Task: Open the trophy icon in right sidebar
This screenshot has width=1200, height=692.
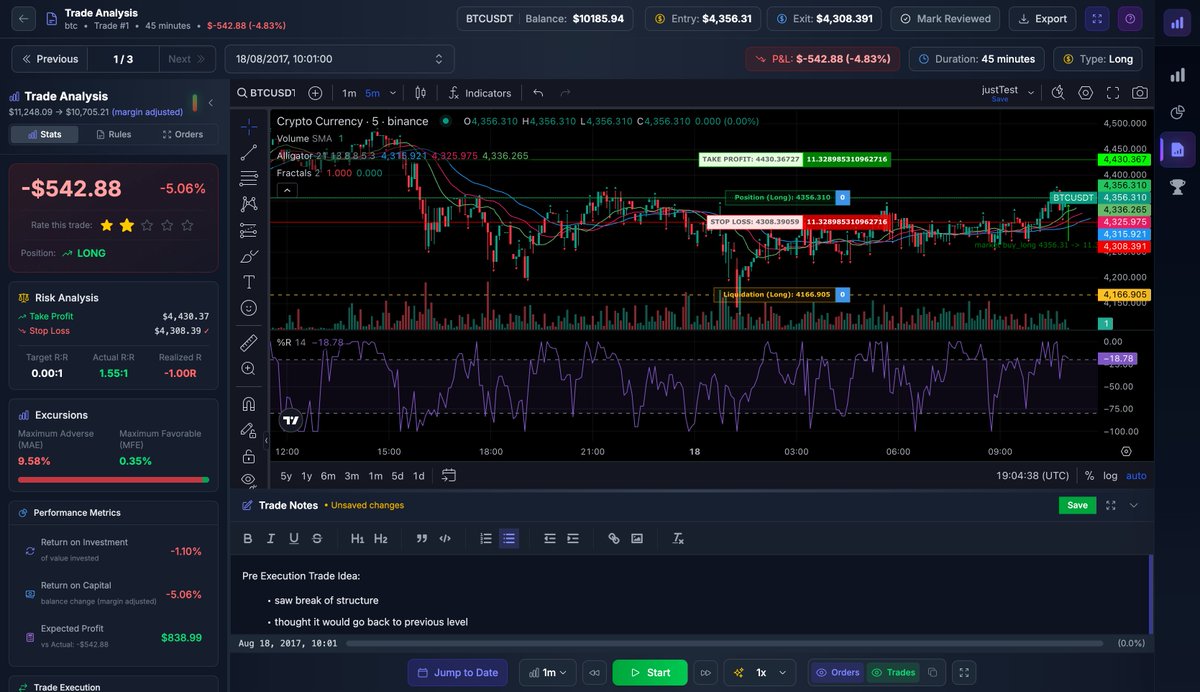Action: click(1177, 186)
